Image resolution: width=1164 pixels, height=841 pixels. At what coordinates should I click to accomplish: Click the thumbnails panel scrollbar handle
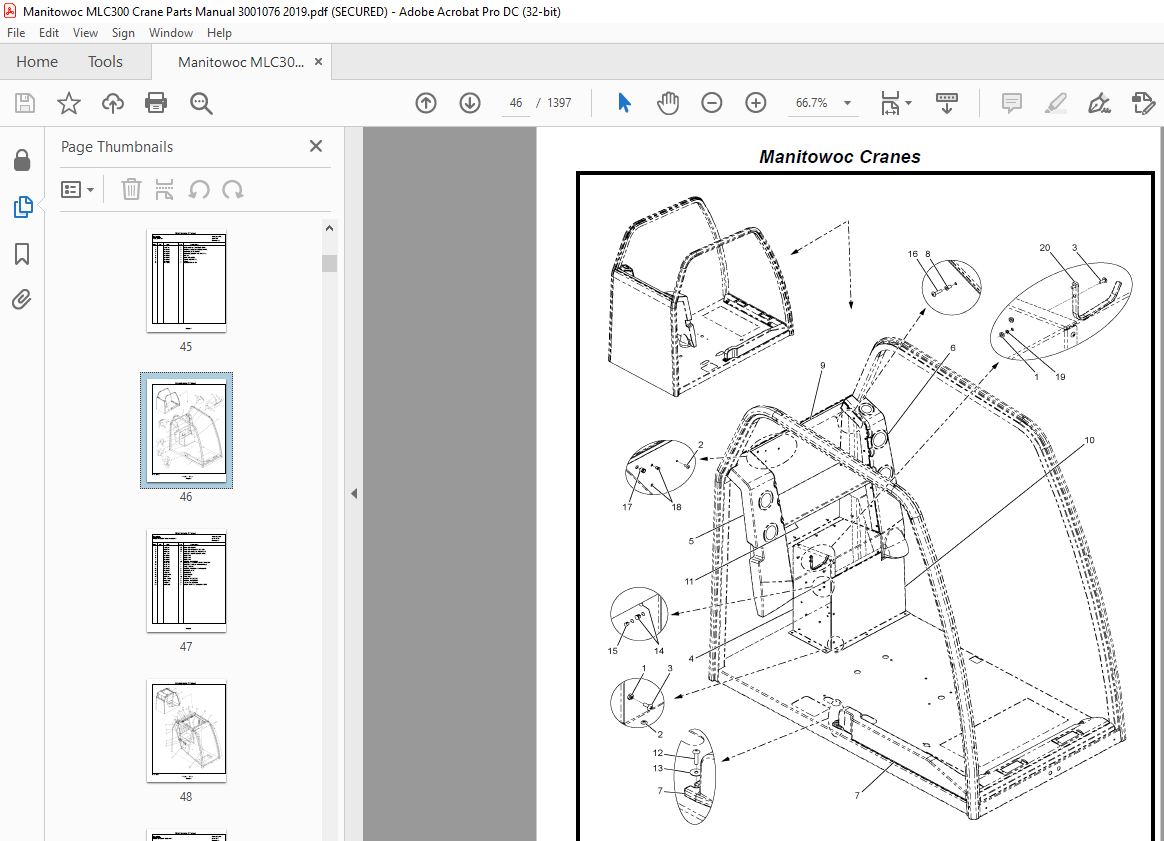pyautogui.click(x=329, y=264)
